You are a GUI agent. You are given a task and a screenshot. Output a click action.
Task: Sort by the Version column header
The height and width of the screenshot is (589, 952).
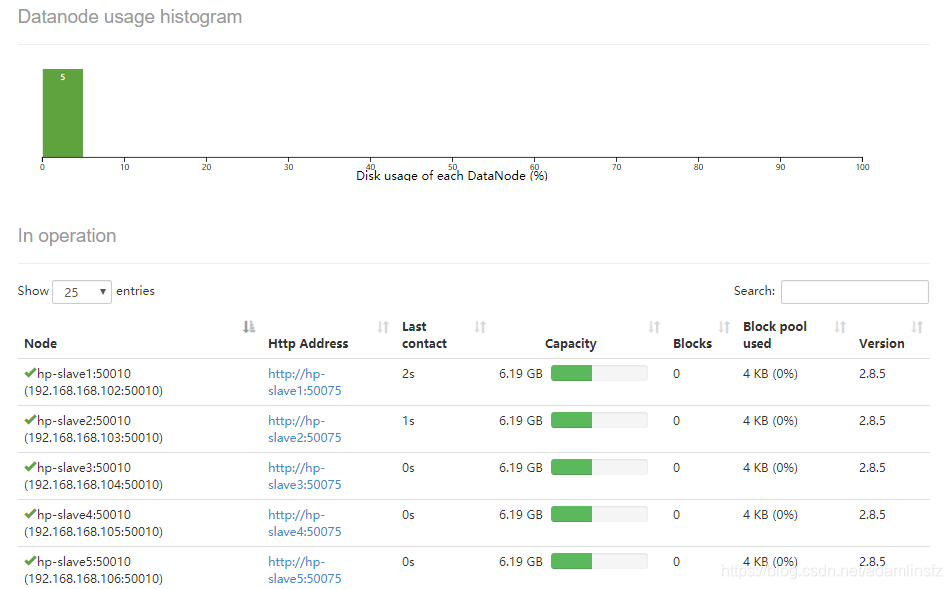coord(882,343)
